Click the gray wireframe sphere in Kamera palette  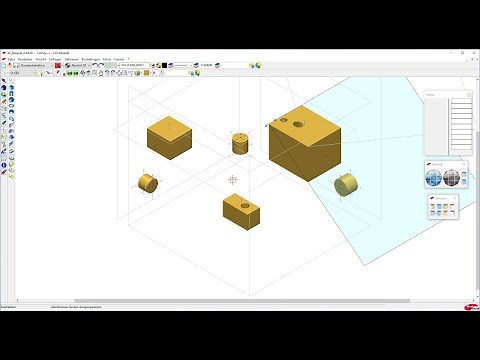451,177
